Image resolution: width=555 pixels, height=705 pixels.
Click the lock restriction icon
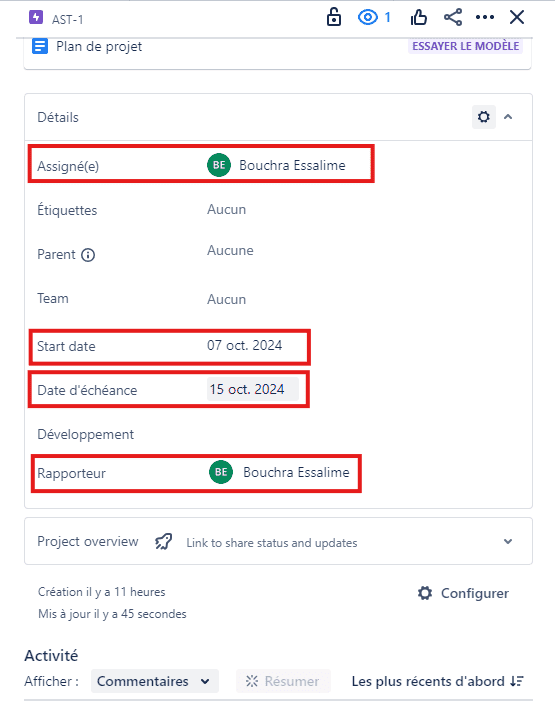coord(334,18)
